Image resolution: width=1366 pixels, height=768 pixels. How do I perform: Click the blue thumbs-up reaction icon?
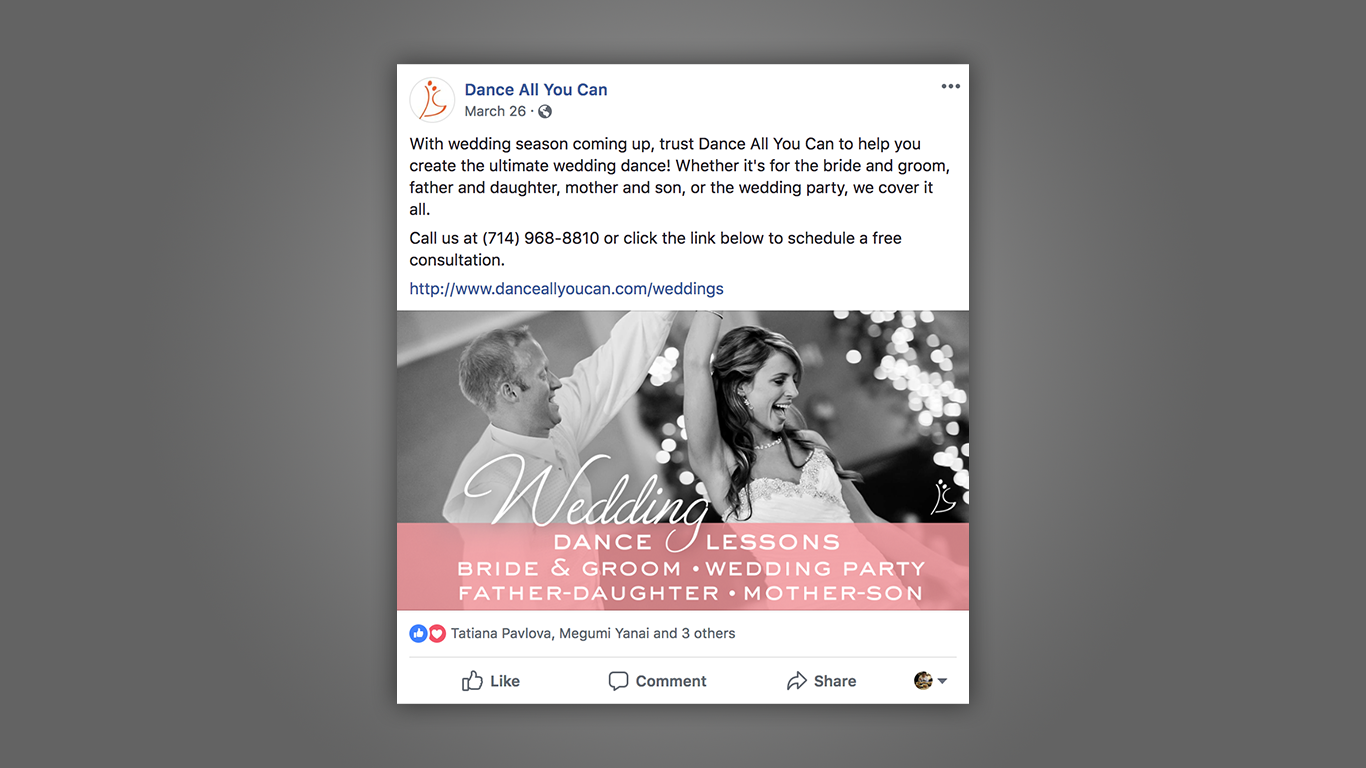418,633
